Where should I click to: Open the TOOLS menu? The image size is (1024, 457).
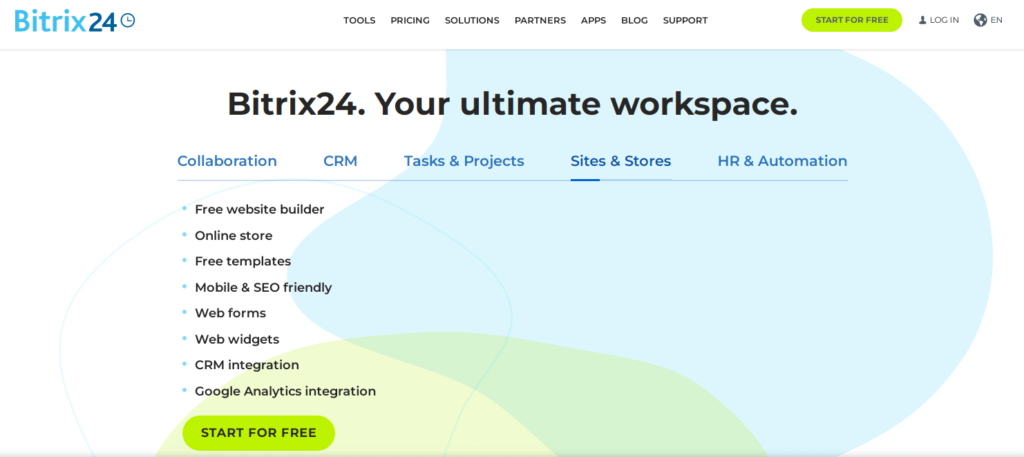coord(359,20)
